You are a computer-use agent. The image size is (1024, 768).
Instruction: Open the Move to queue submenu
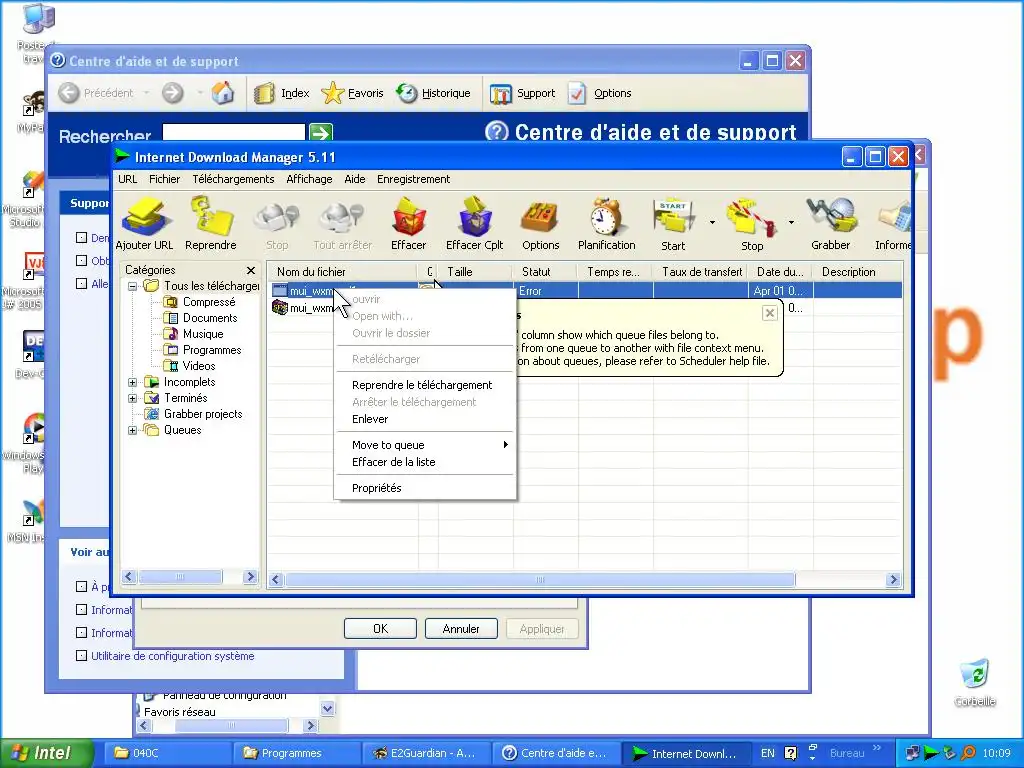click(424, 445)
